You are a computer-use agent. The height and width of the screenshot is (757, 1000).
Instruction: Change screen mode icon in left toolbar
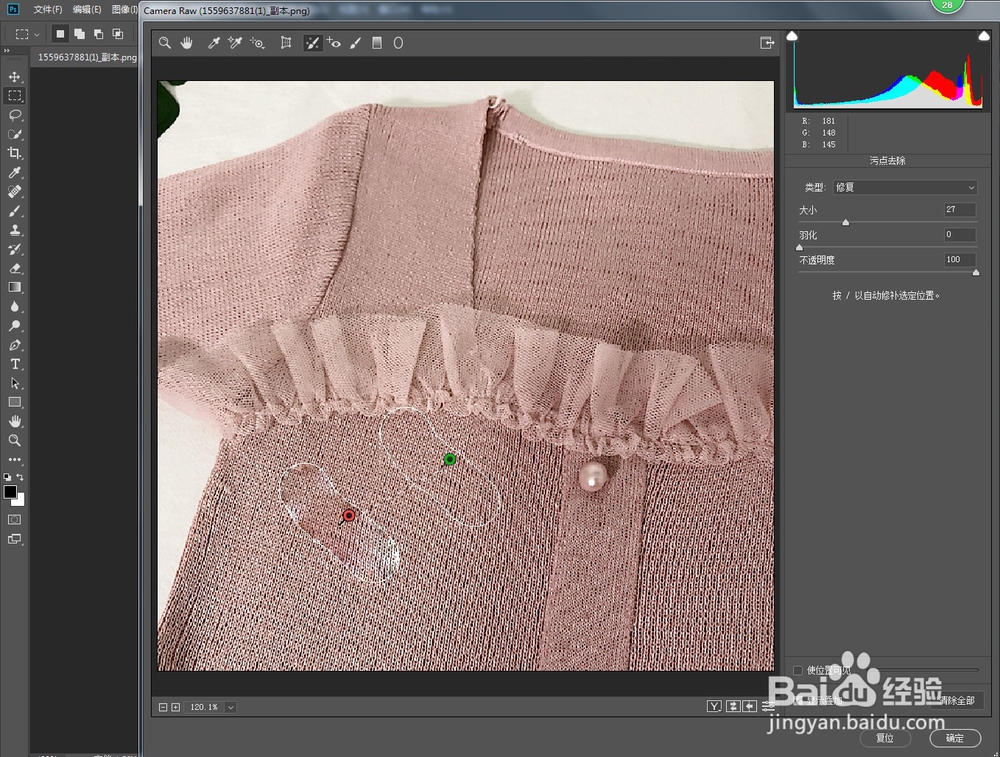(x=15, y=540)
